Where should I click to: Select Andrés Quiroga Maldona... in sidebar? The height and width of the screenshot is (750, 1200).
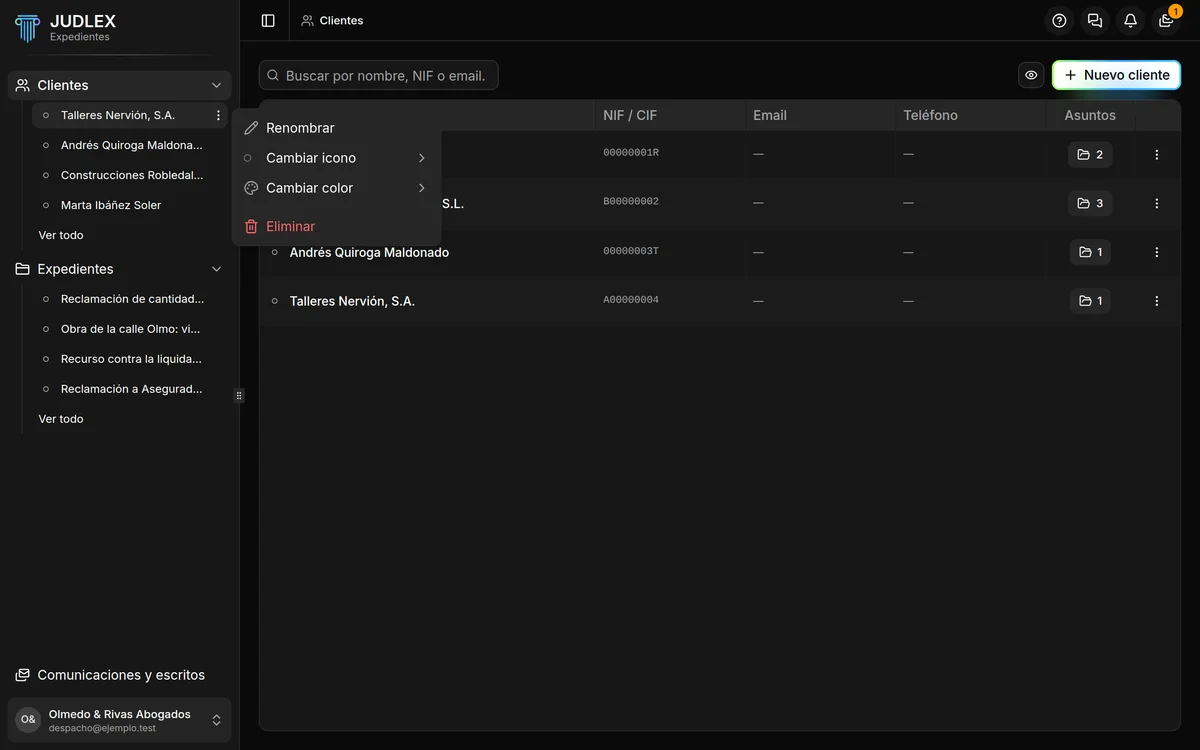click(x=131, y=145)
